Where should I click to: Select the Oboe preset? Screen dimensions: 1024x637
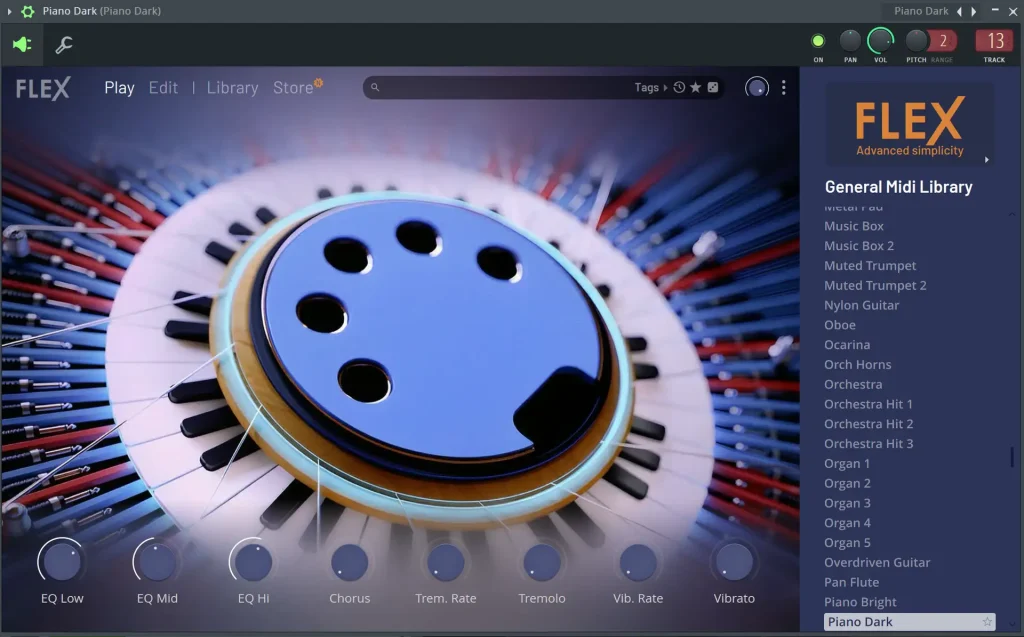tap(839, 325)
